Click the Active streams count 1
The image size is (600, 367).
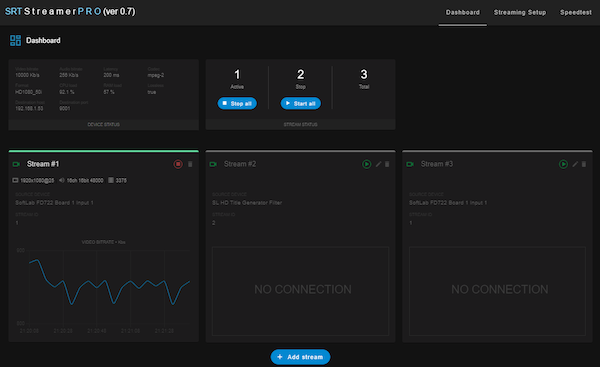tap(237, 74)
